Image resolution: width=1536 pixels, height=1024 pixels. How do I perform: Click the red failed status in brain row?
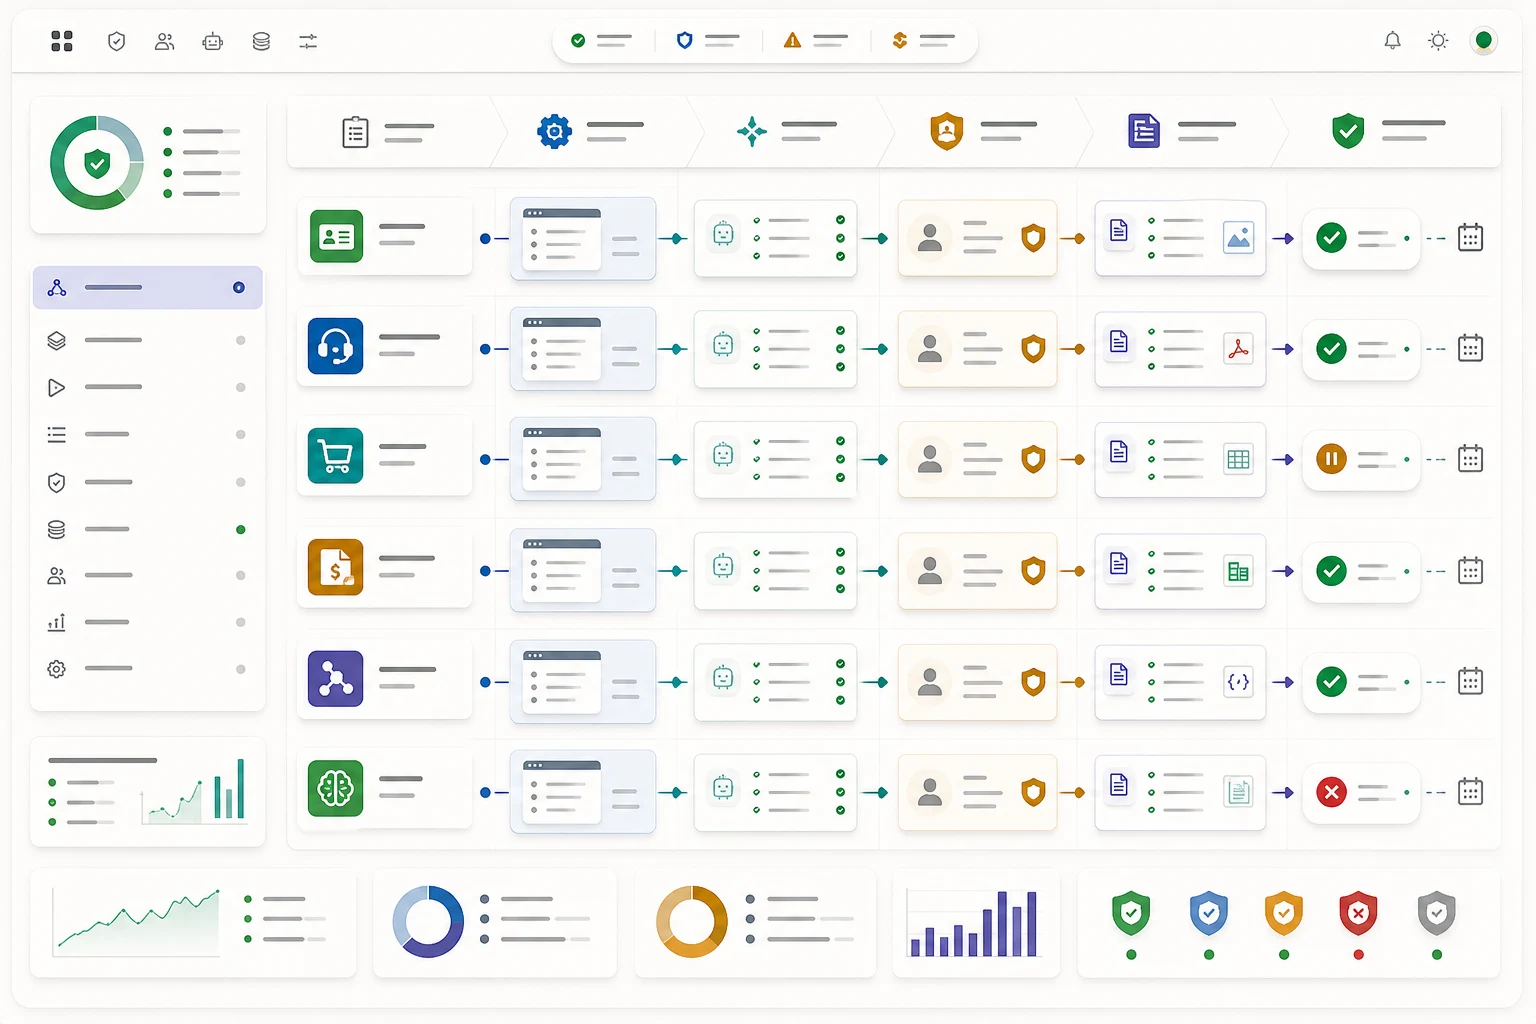click(x=1331, y=792)
